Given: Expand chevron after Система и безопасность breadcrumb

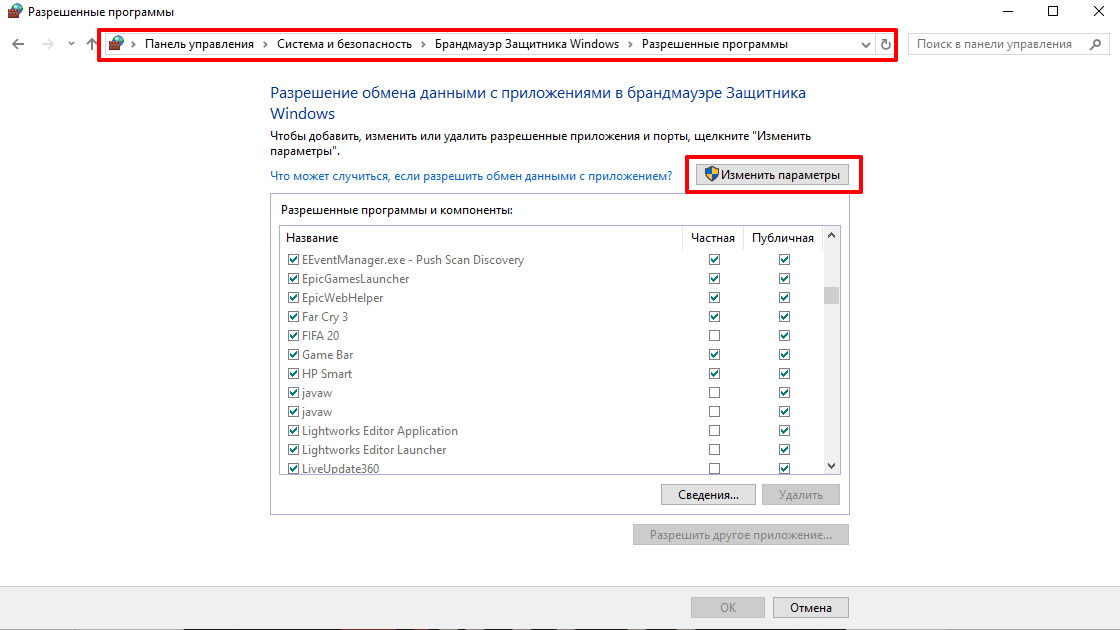Looking at the screenshot, I should [x=424, y=44].
